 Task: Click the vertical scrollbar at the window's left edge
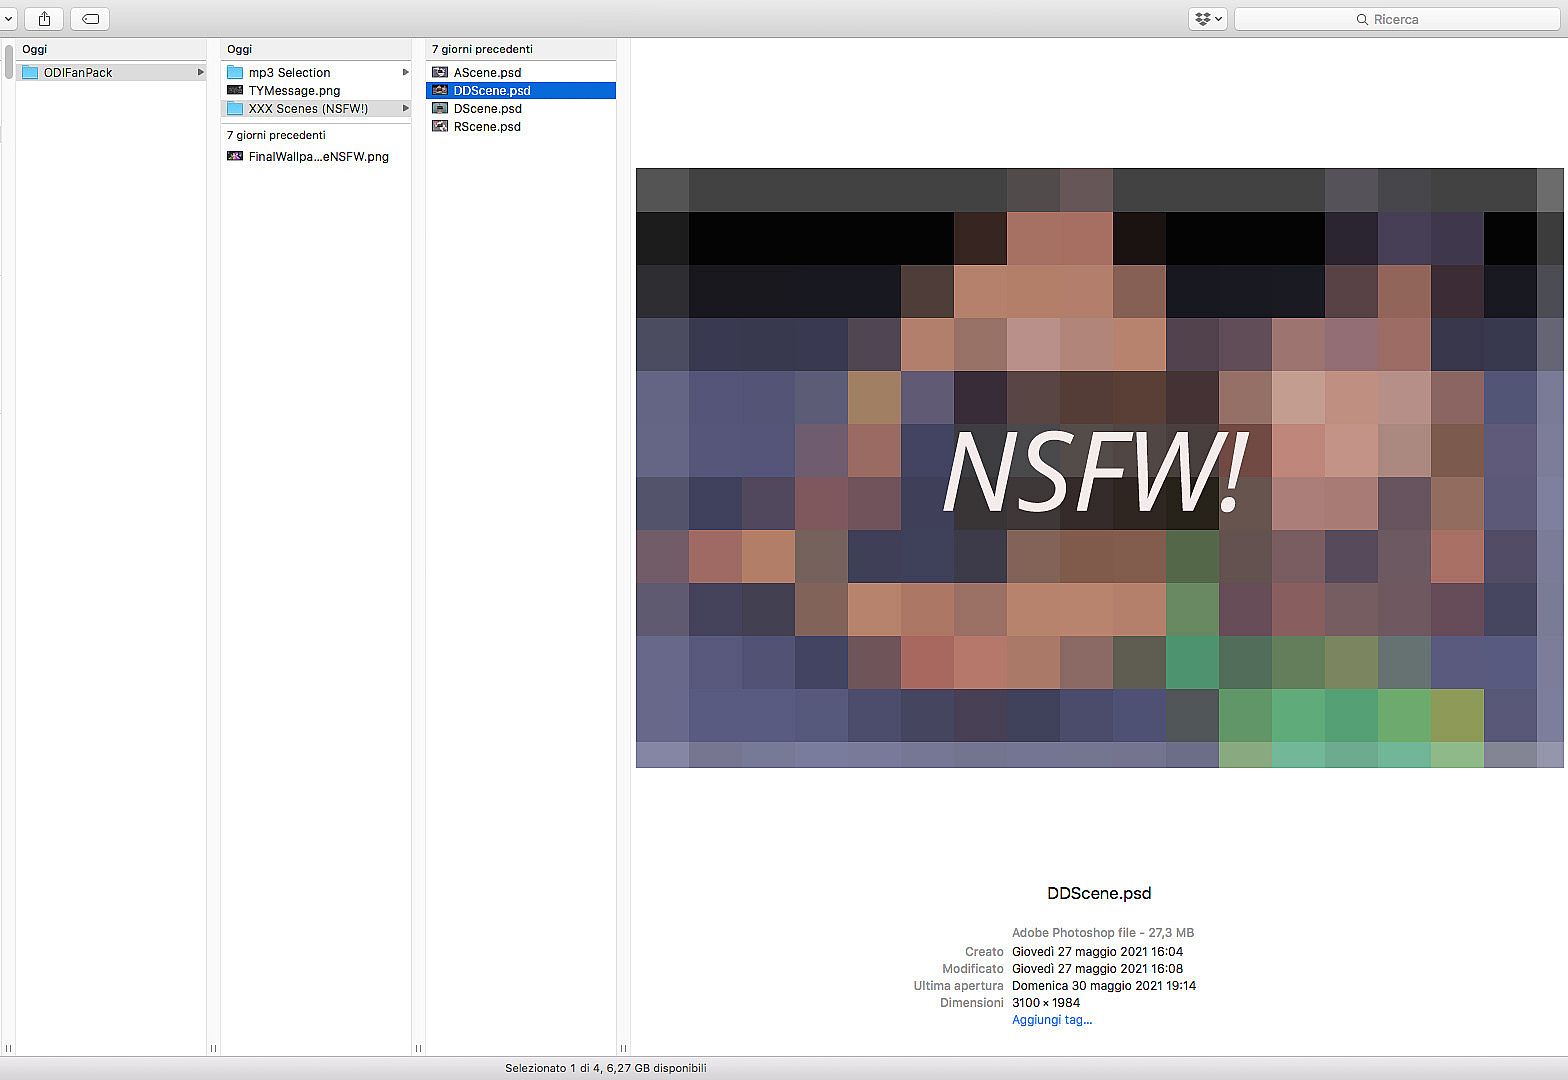click(x=8, y=61)
